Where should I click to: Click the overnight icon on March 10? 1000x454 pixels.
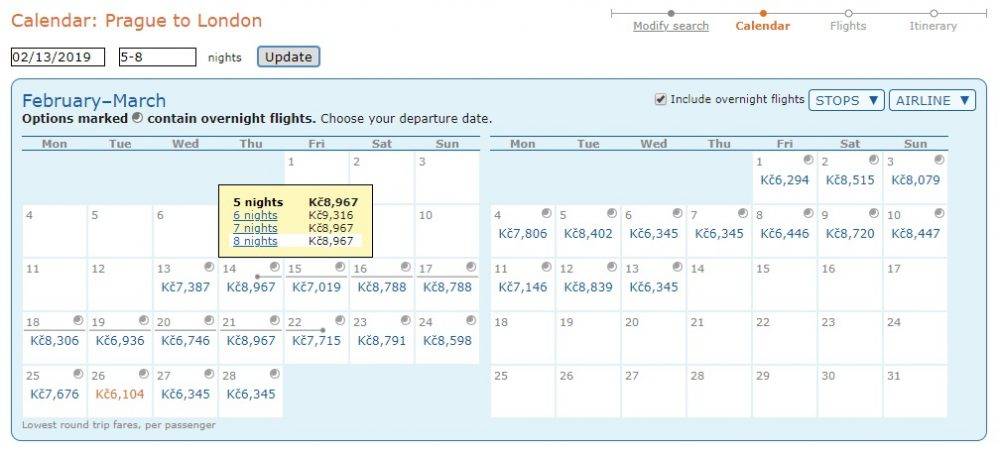(x=939, y=213)
